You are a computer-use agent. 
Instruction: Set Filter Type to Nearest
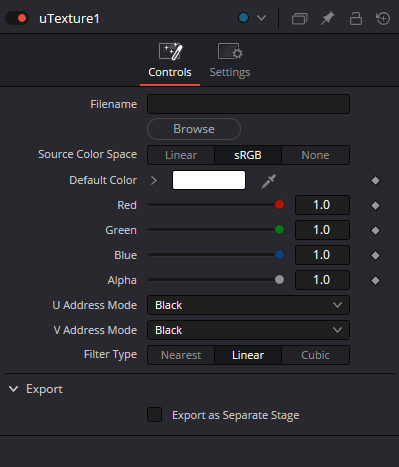pos(181,355)
